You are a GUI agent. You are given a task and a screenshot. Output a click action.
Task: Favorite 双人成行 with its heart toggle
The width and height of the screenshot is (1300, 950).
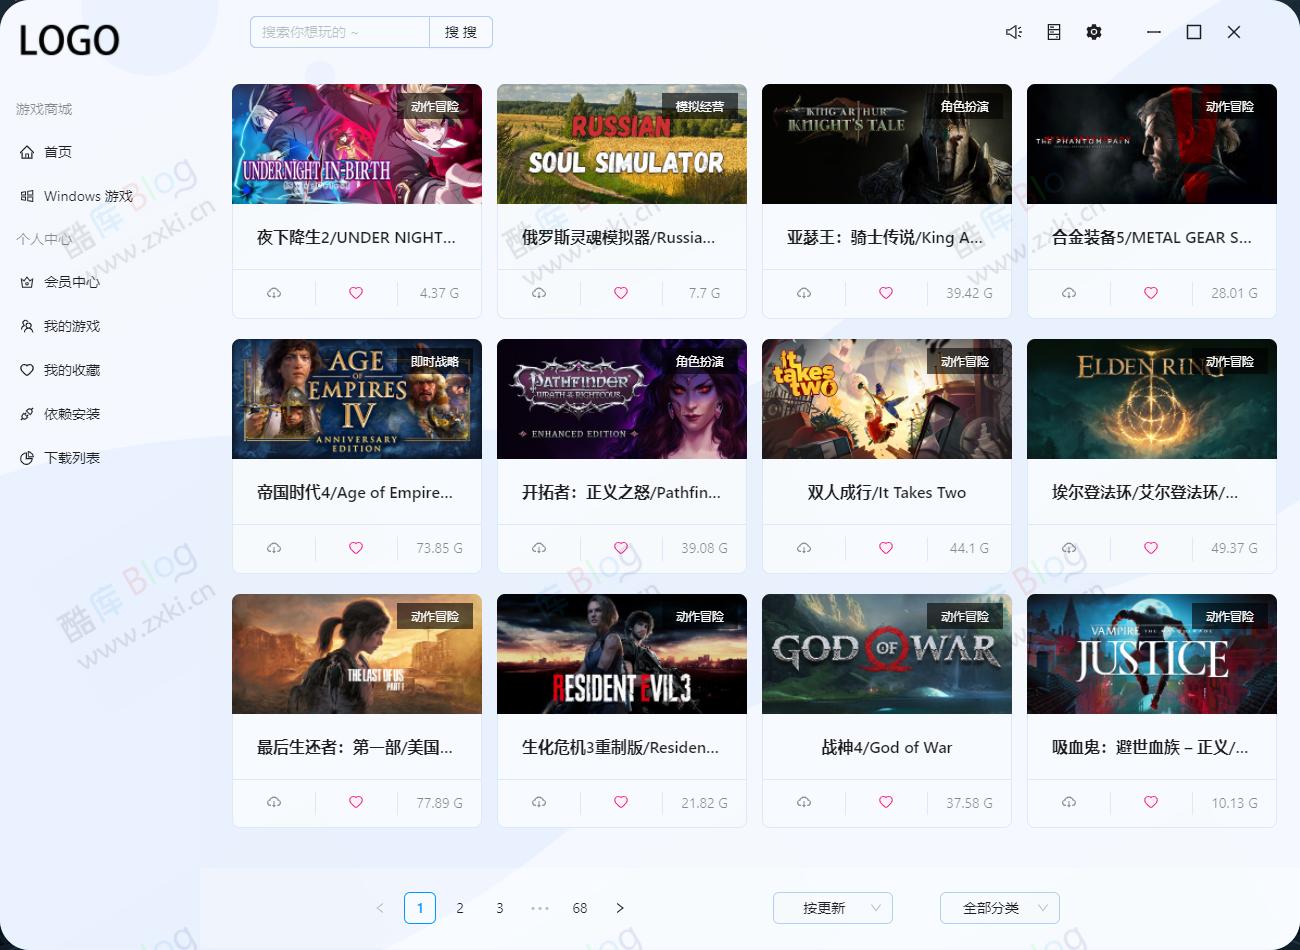pyautogui.click(x=885, y=548)
